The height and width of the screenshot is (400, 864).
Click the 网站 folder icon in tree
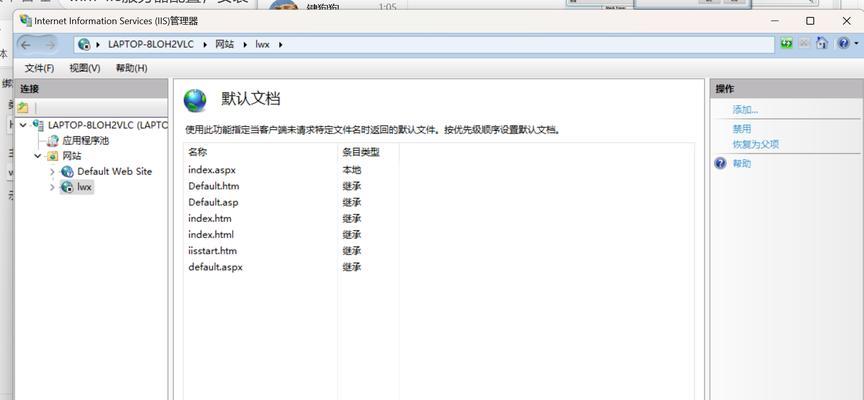(52, 156)
